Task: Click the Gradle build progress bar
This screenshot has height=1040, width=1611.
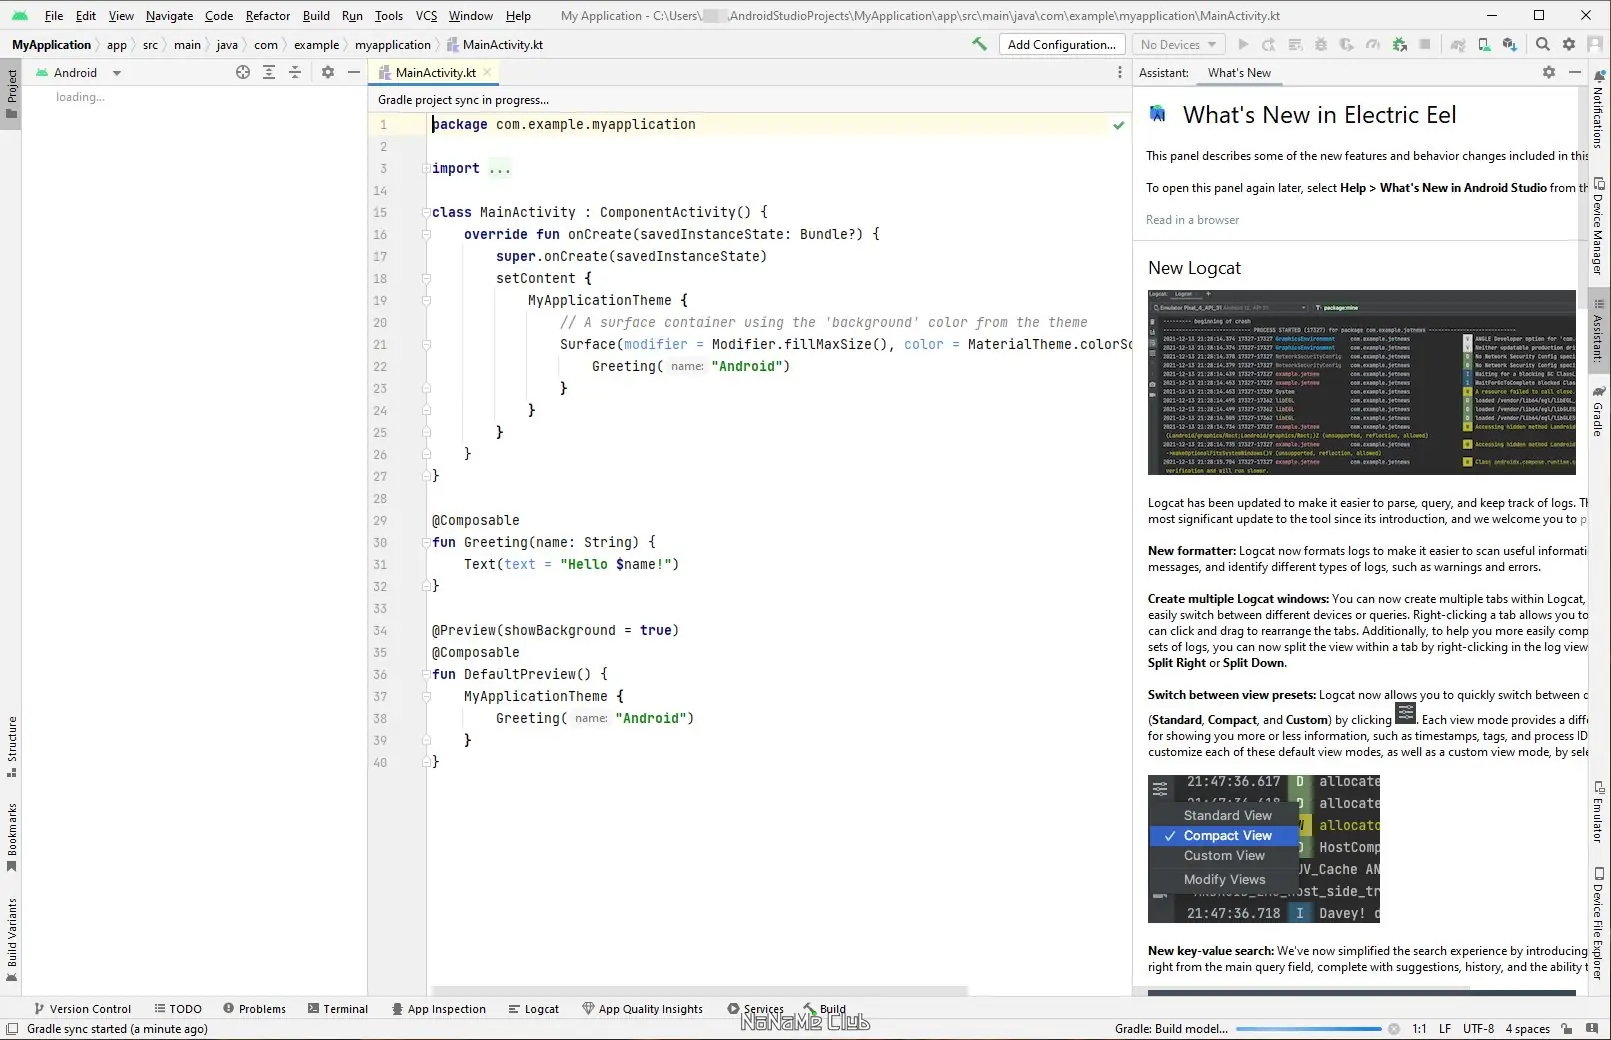Action: click(x=1308, y=1029)
